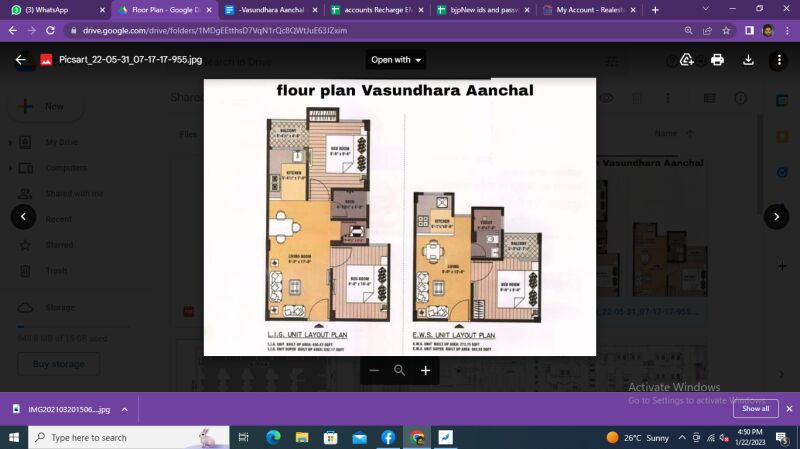Screen dimensions: 800x449
Task: Zoom in on the floor plan
Action: tap(426, 370)
